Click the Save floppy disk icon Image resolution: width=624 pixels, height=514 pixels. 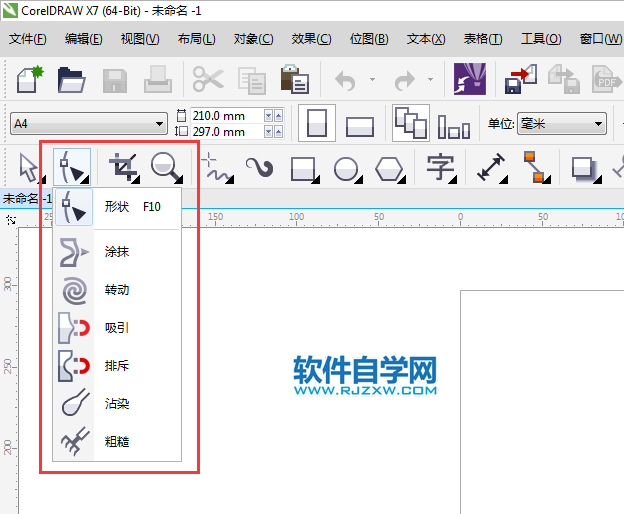tap(115, 81)
